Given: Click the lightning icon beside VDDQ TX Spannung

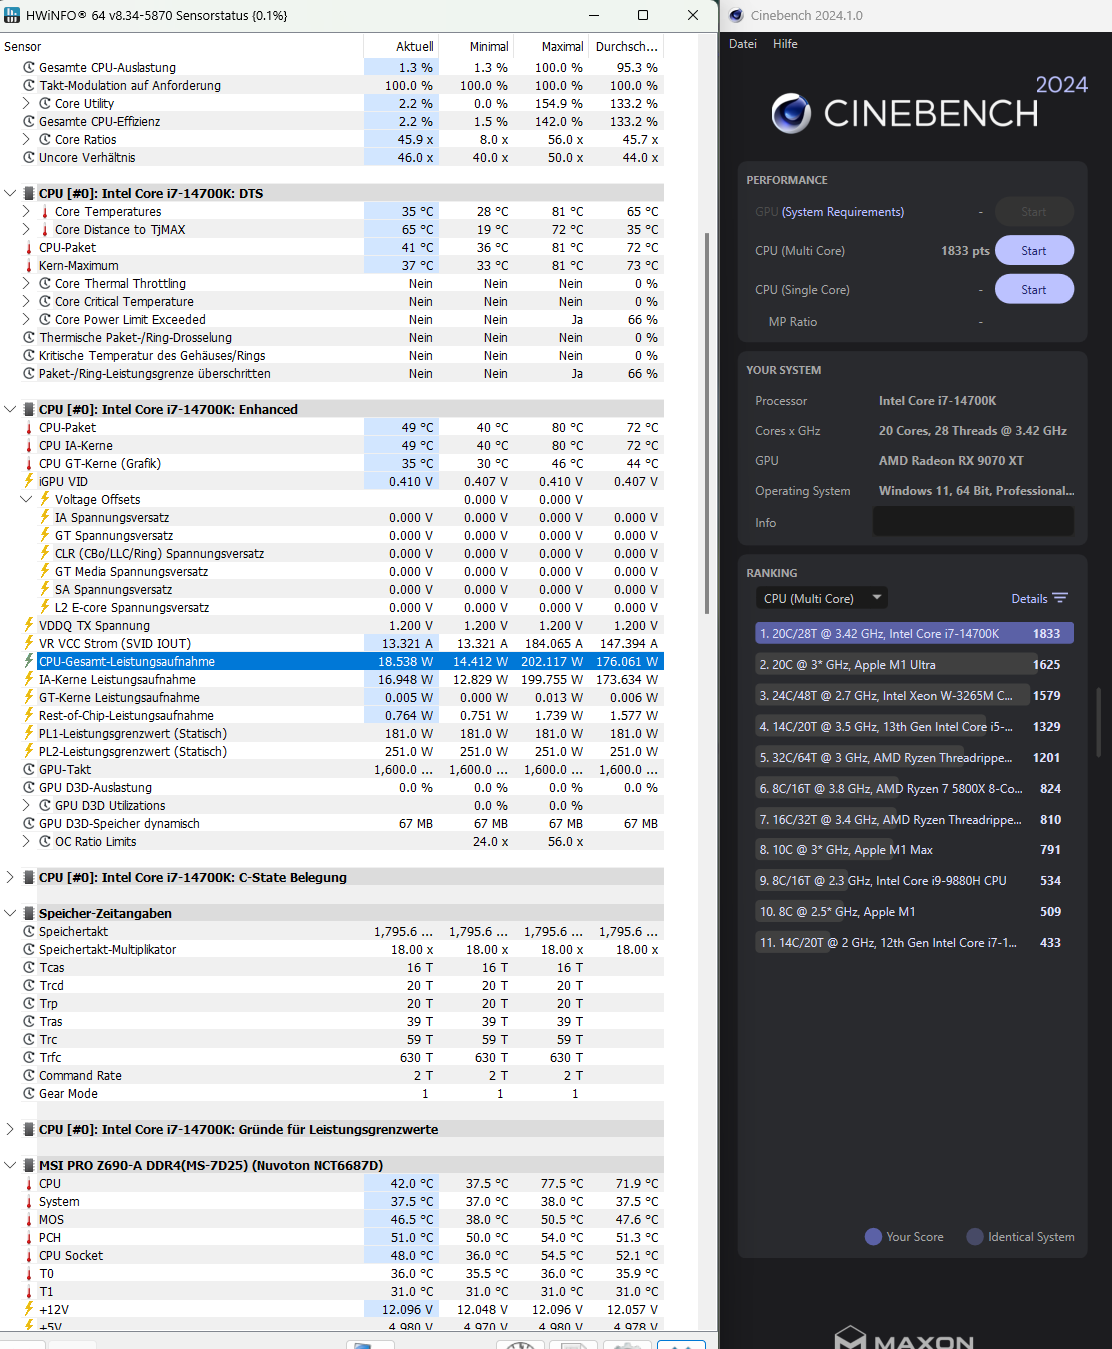Looking at the screenshot, I should 27,625.
